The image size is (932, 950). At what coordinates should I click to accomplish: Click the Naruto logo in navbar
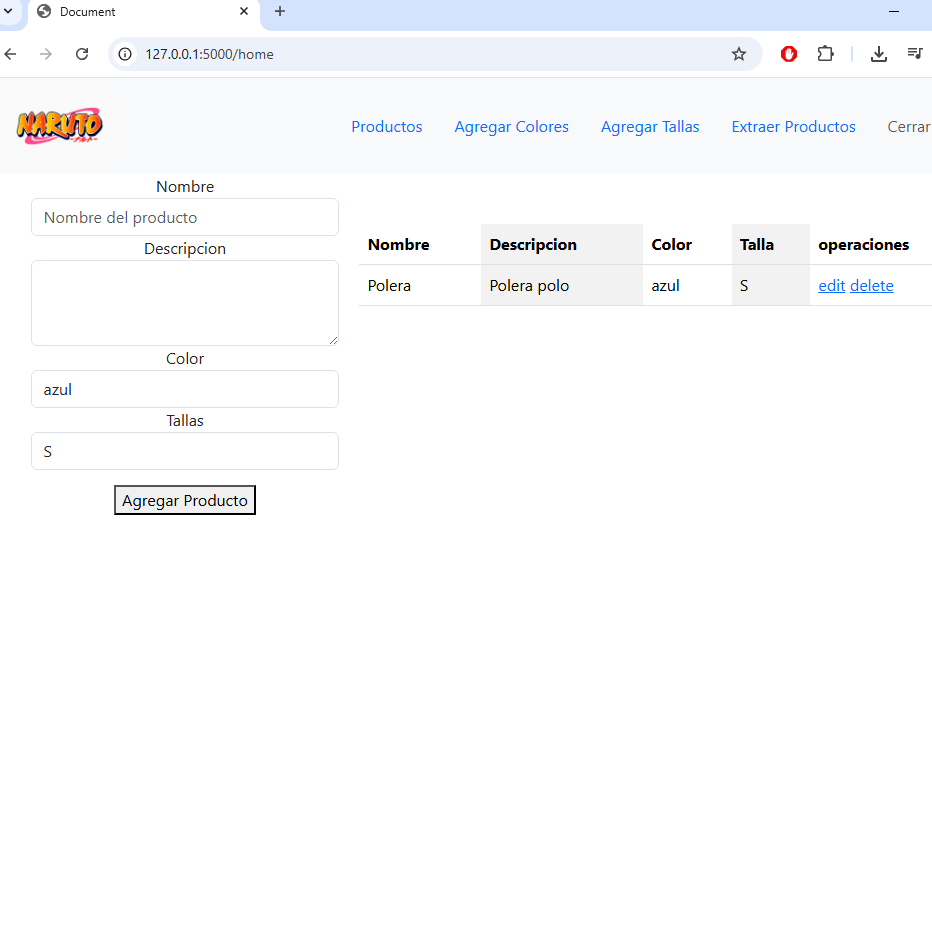[59, 126]
